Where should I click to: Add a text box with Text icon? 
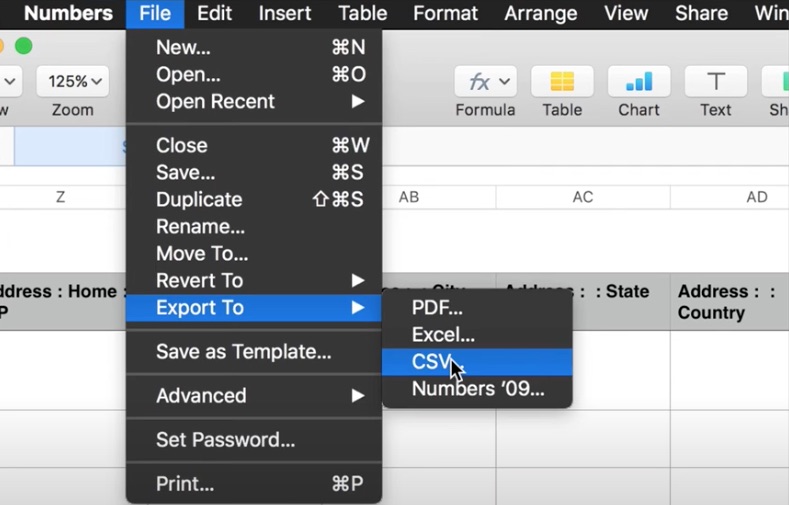click(715, 82)
